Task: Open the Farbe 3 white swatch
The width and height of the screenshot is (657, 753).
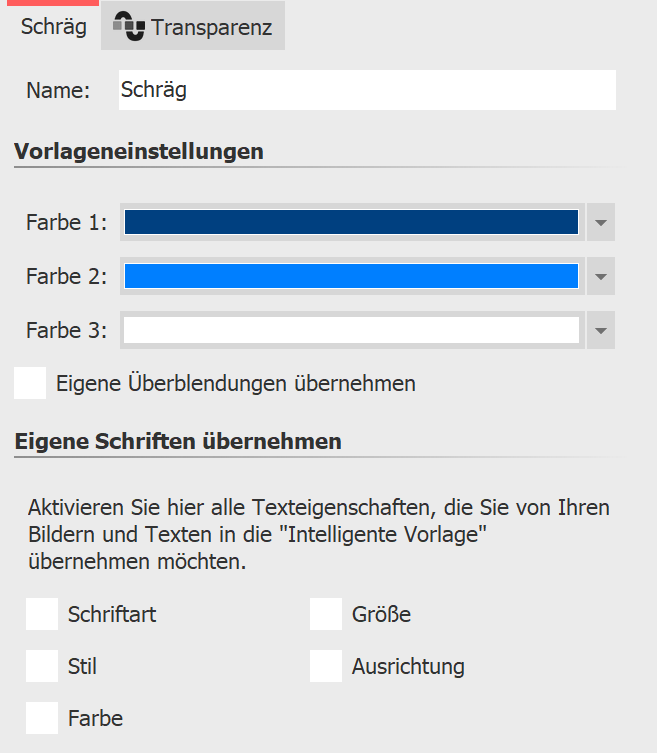Action: [x=351, y=330]
